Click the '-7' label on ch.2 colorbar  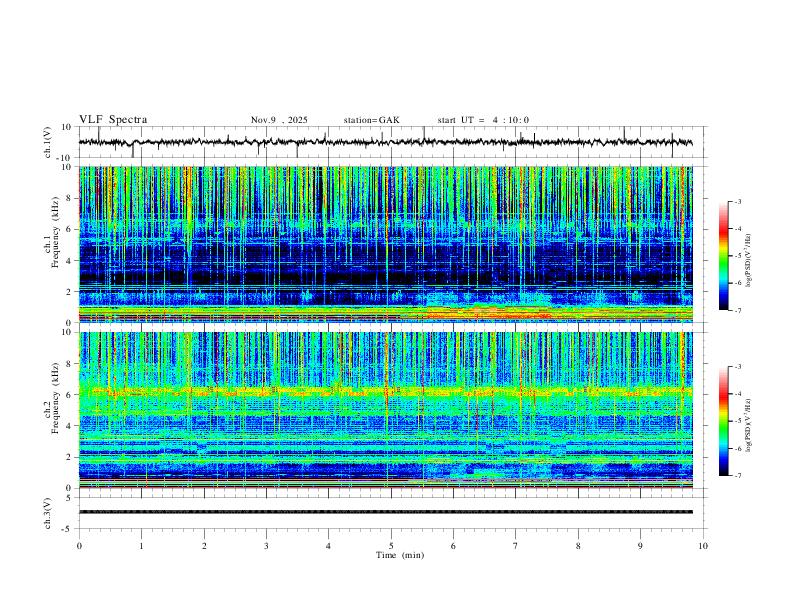(x=737, y=475)
